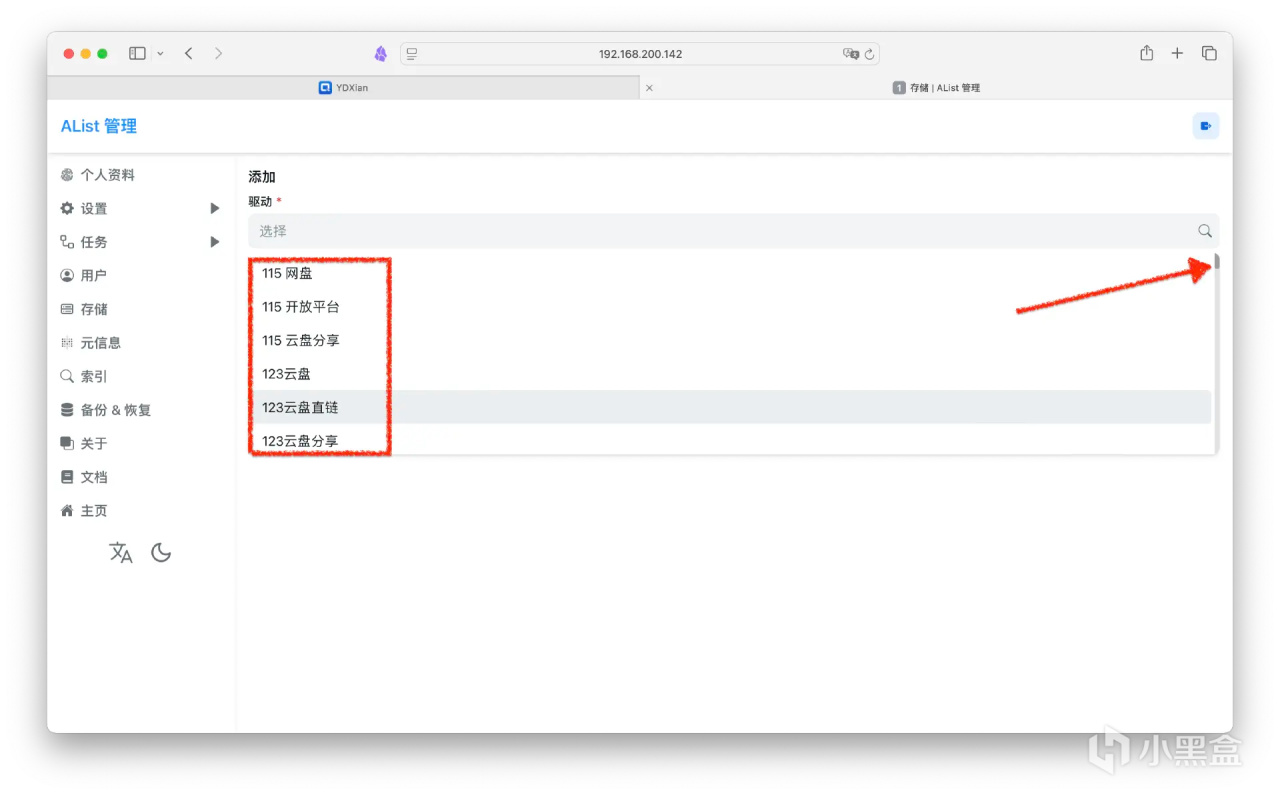Screen dimensions: 1280x795
Task: Click the logout icon in AList header
Action: 1206,126
